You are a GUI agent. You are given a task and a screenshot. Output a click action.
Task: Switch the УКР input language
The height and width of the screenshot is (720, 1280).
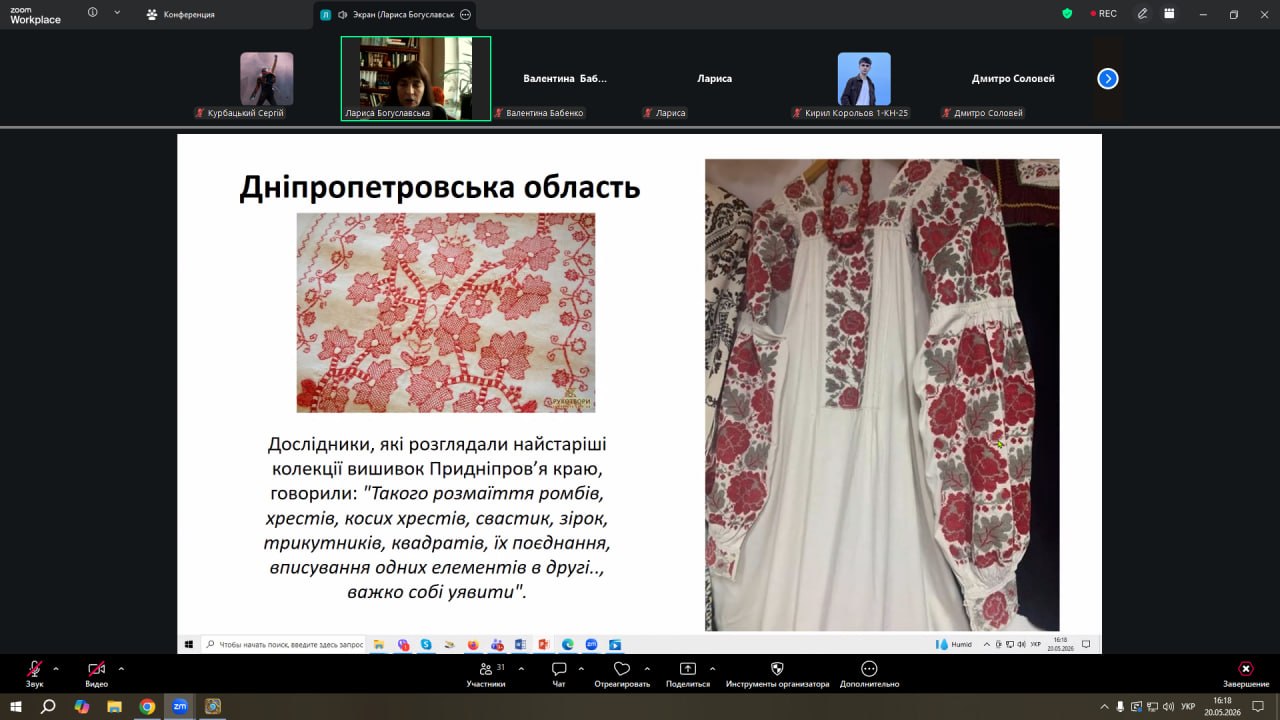point(1188,706)
